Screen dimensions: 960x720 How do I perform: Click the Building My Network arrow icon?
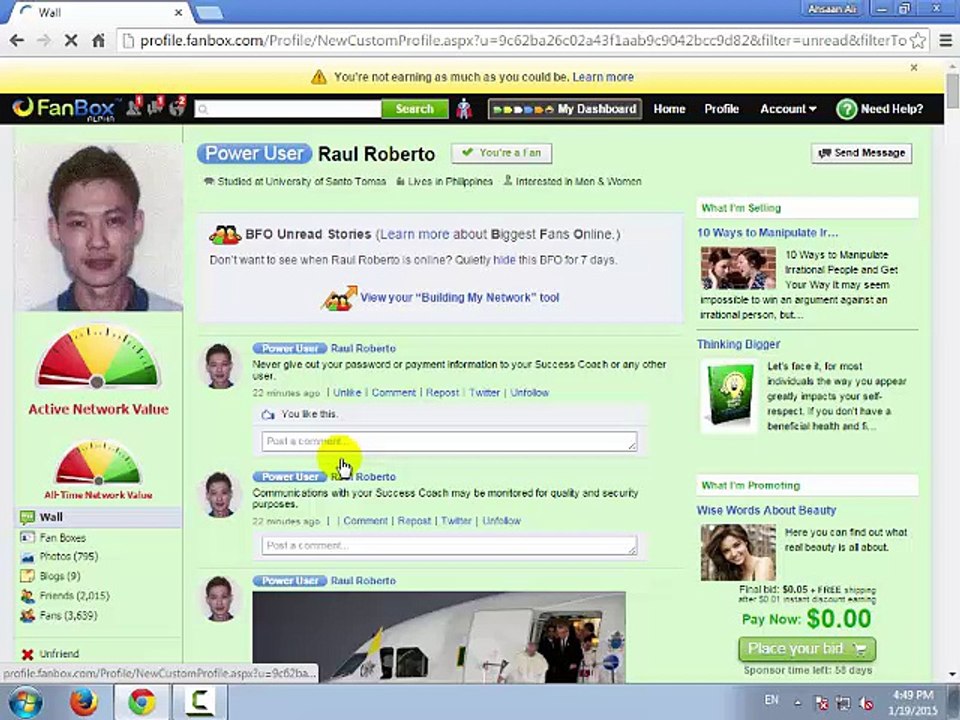coord(339,298)
